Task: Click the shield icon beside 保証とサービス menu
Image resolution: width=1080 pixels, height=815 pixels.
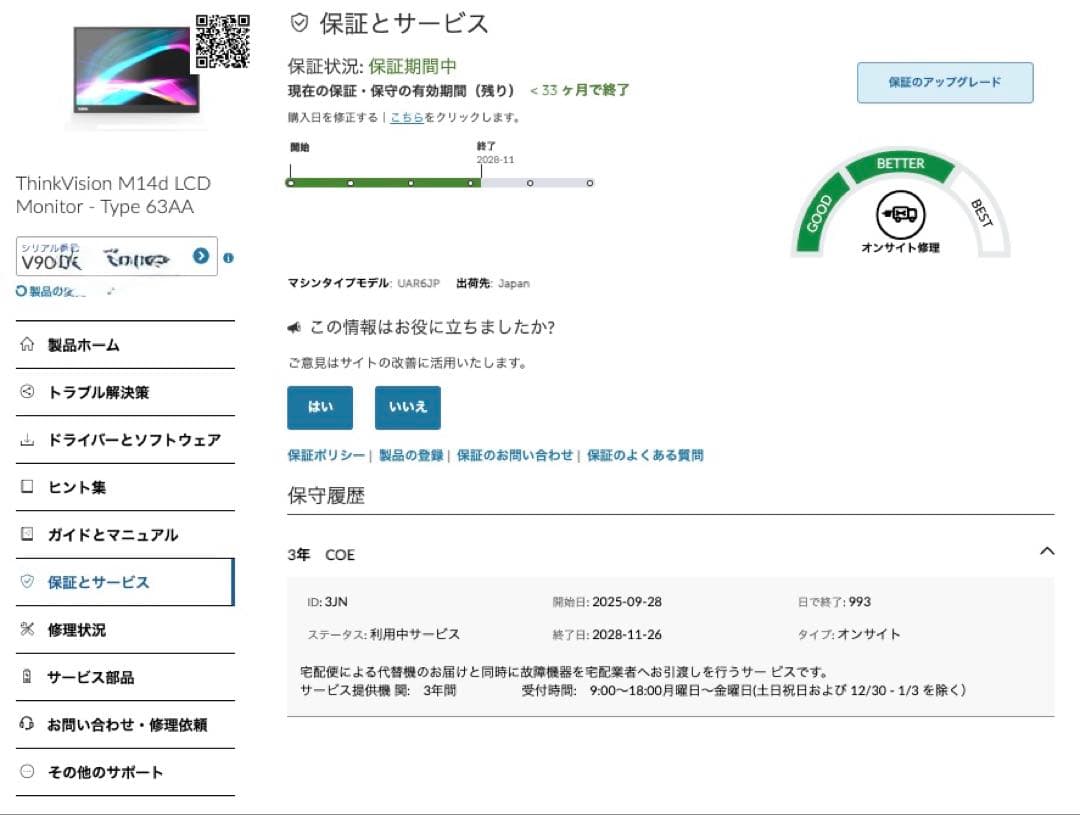Action: coord(27,581)
